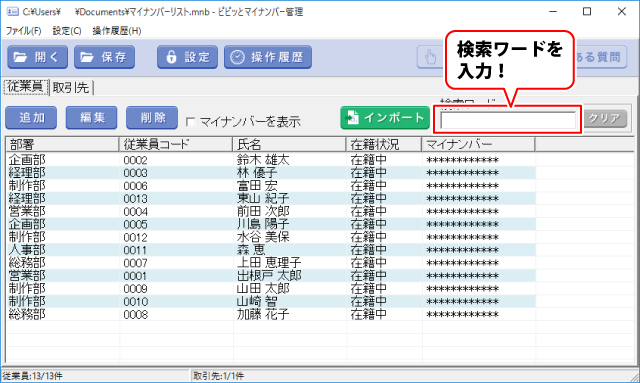The width and height of the screenshot is (640, 383).
Task: Click the 開く (open) toolbar button
Action: pyautogui.click(x=37, y=57)
